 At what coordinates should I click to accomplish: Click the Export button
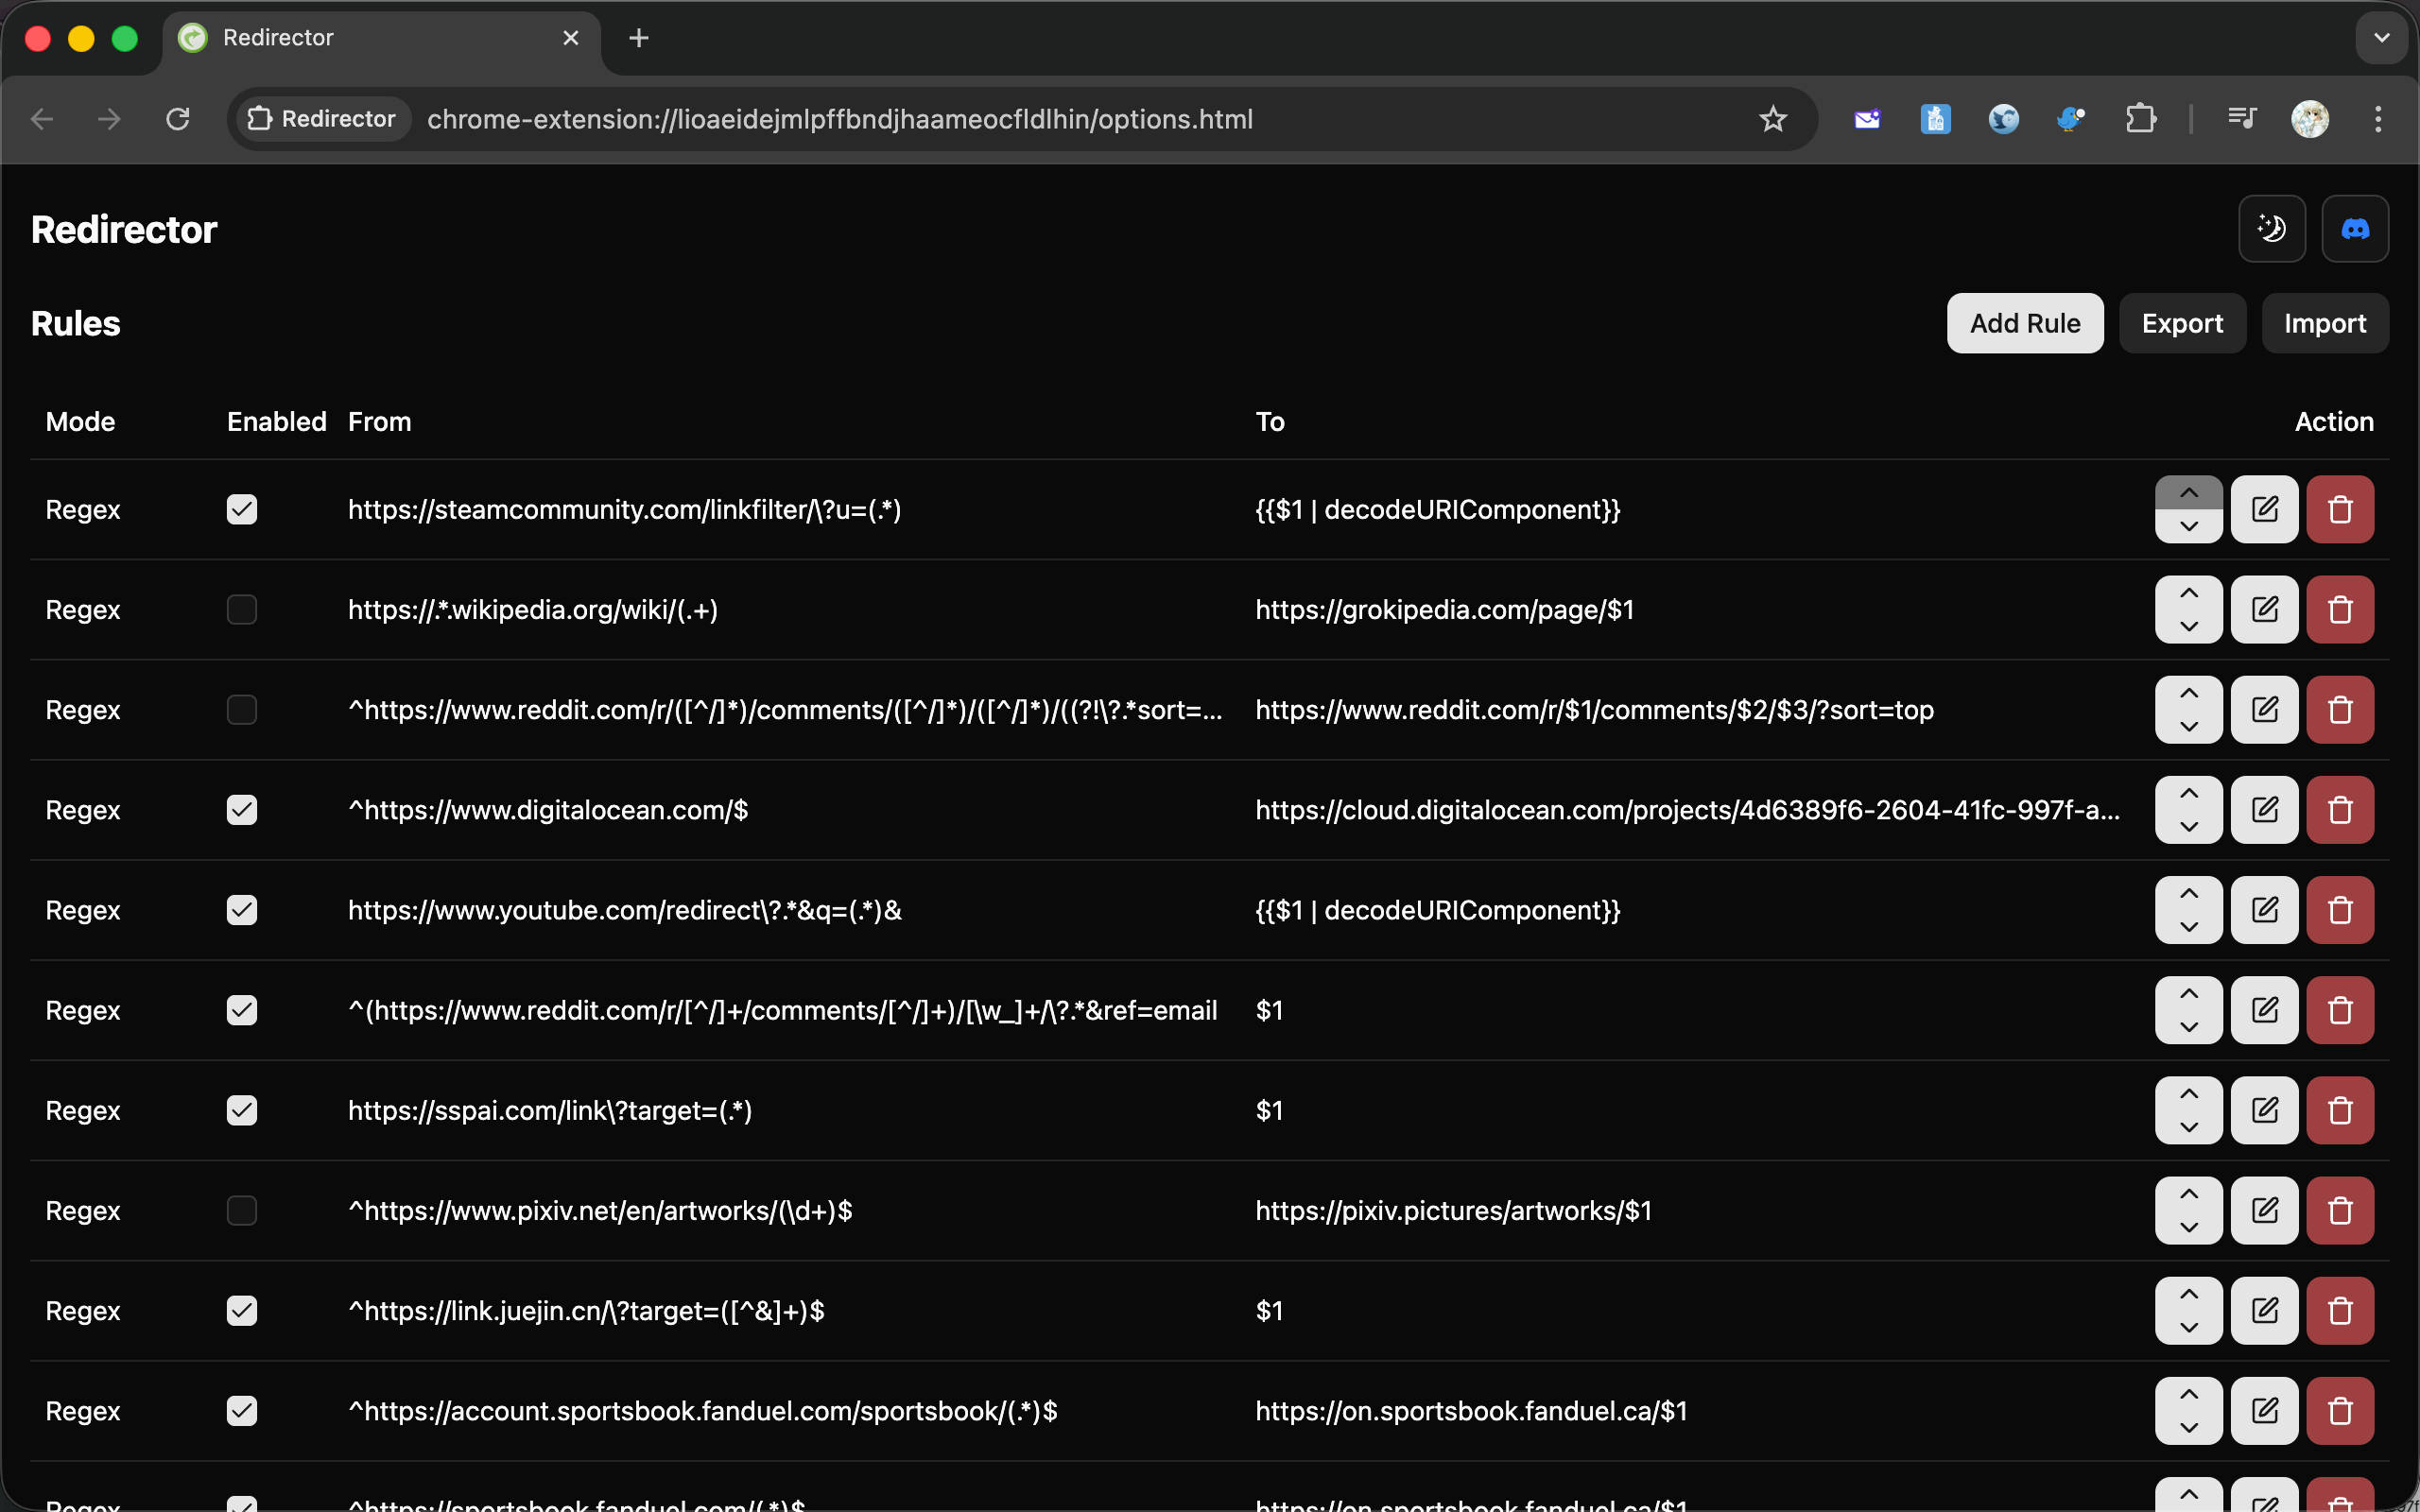pyautogui.click(x=2181, y=323)
